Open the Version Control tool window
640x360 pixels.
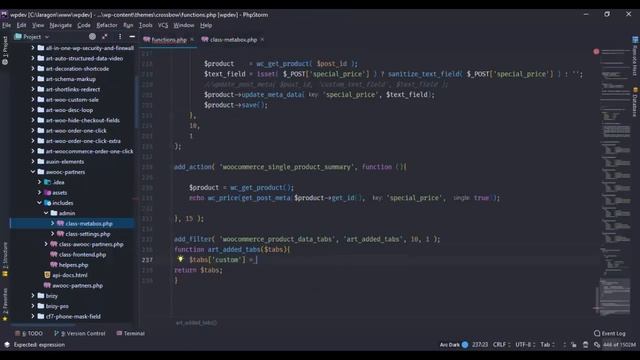pyautogui.click(x=80, y=333)
